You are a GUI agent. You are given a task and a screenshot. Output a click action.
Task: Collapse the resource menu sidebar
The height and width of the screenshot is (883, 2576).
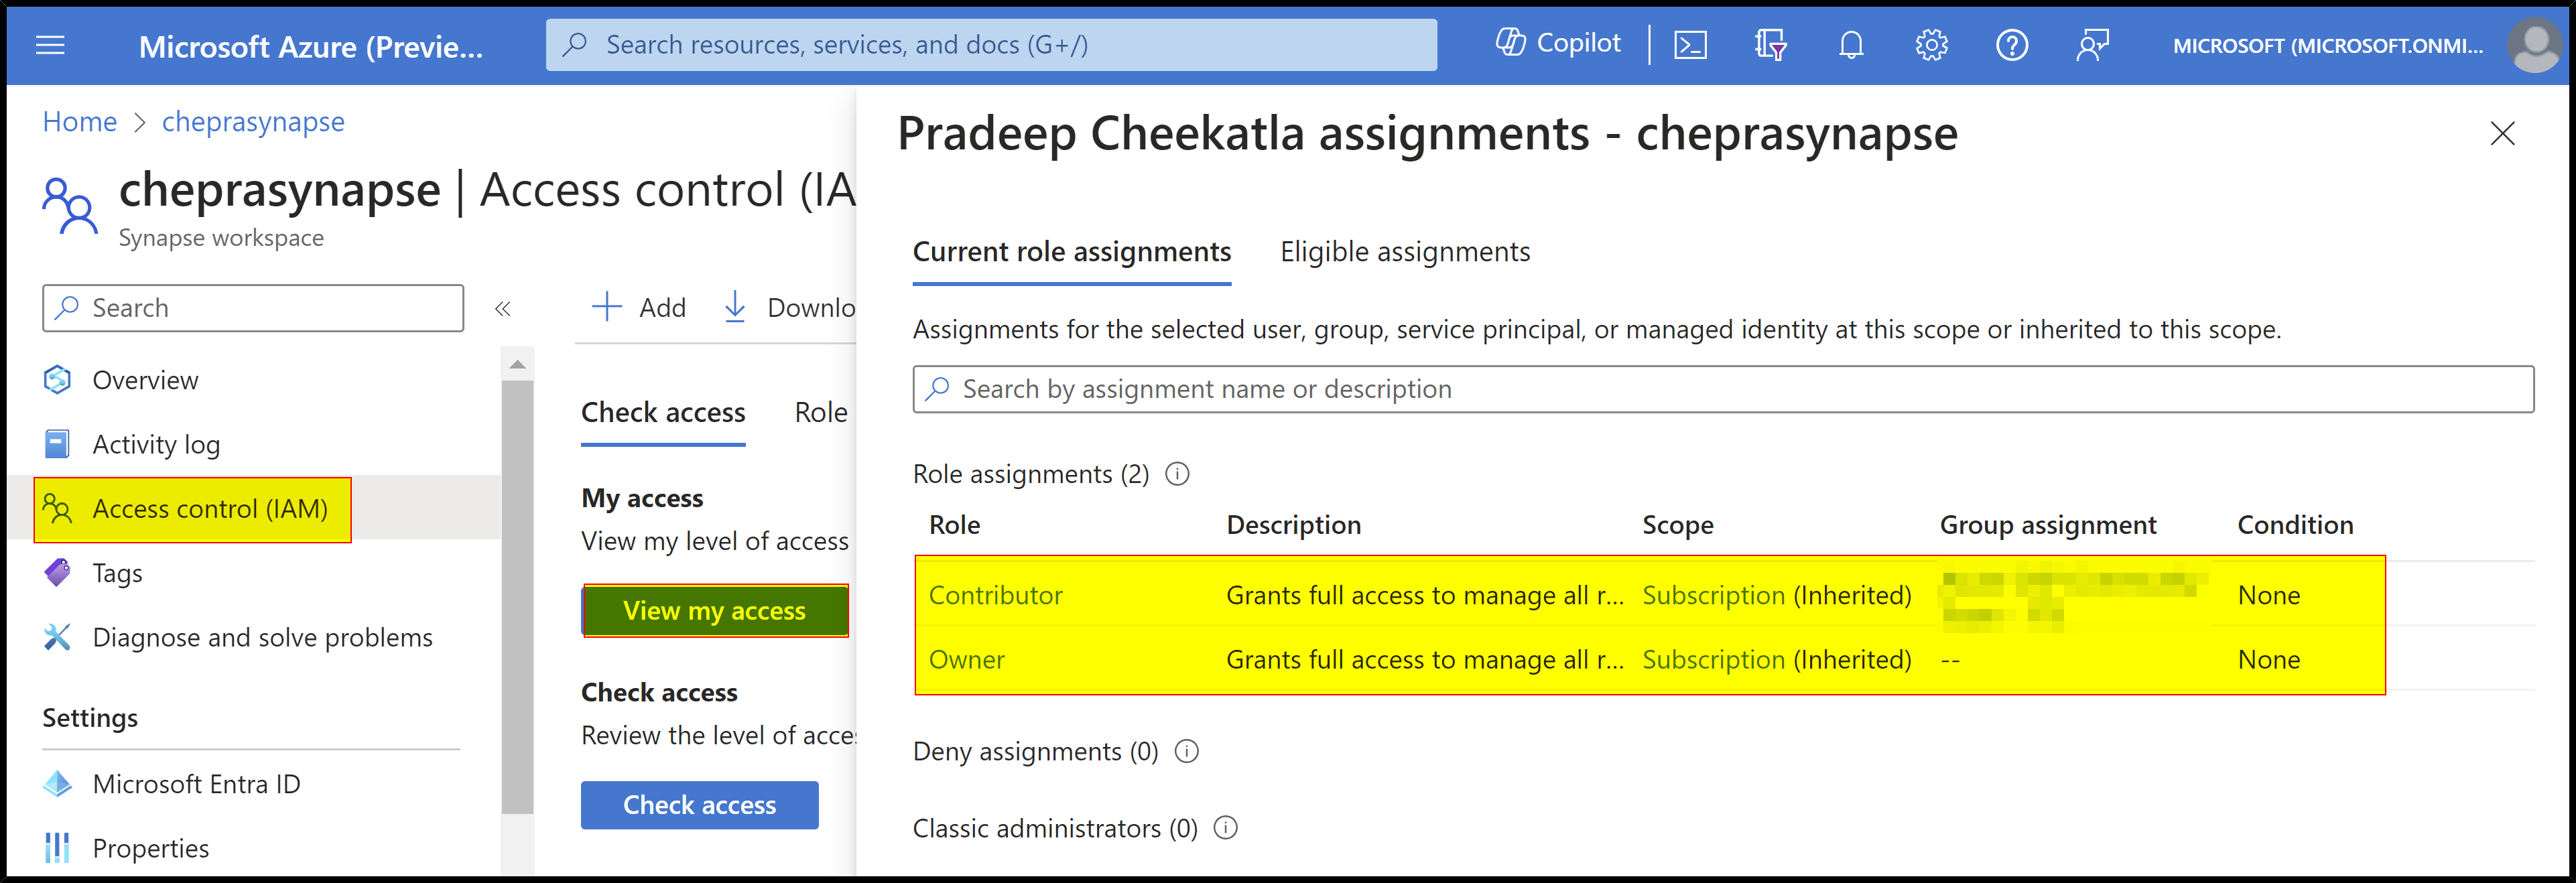[x=503, y=309]
